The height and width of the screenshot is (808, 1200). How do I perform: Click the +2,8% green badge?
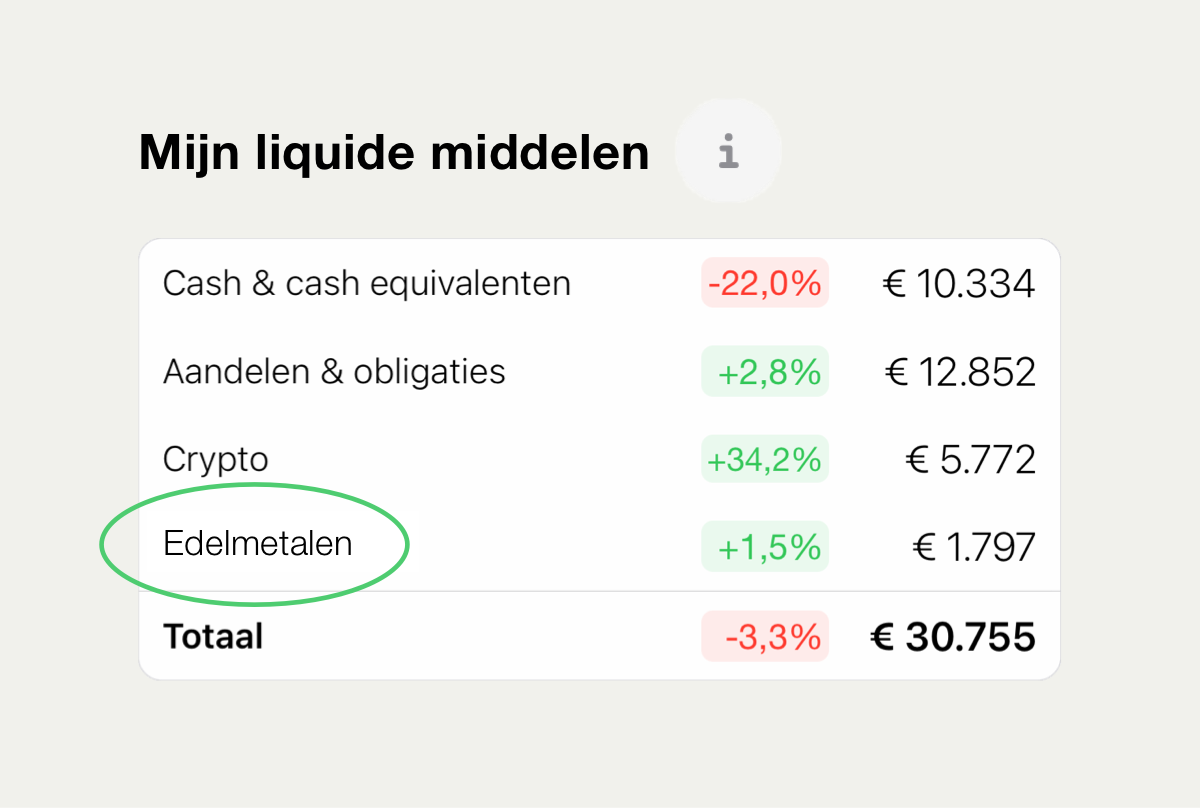click(x=765, y=372)
